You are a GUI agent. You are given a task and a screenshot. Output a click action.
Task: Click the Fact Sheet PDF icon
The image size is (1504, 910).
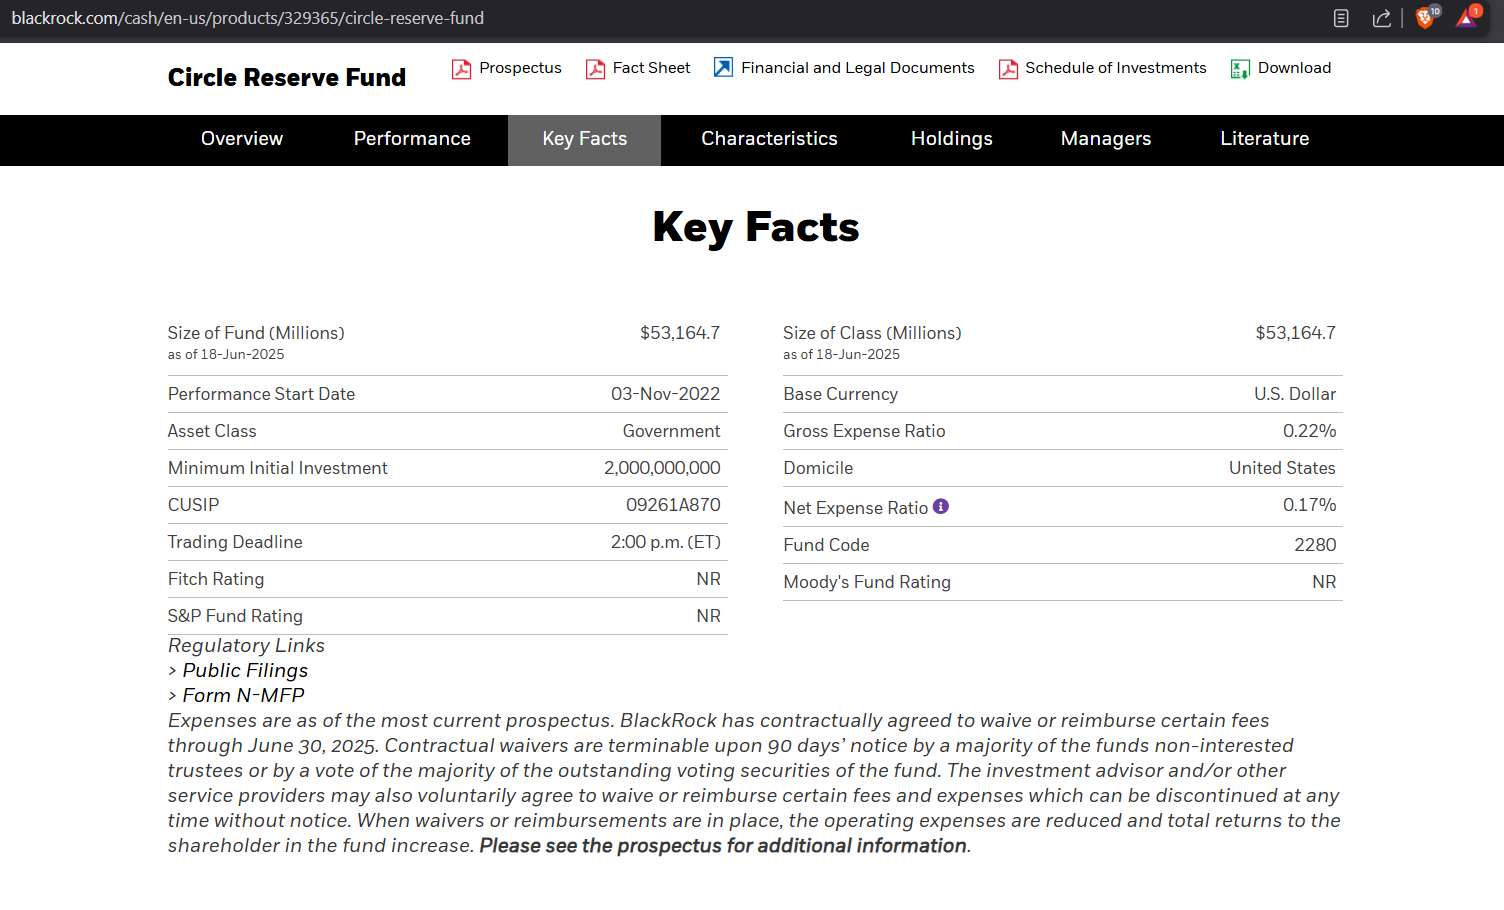tap(595, 69)
